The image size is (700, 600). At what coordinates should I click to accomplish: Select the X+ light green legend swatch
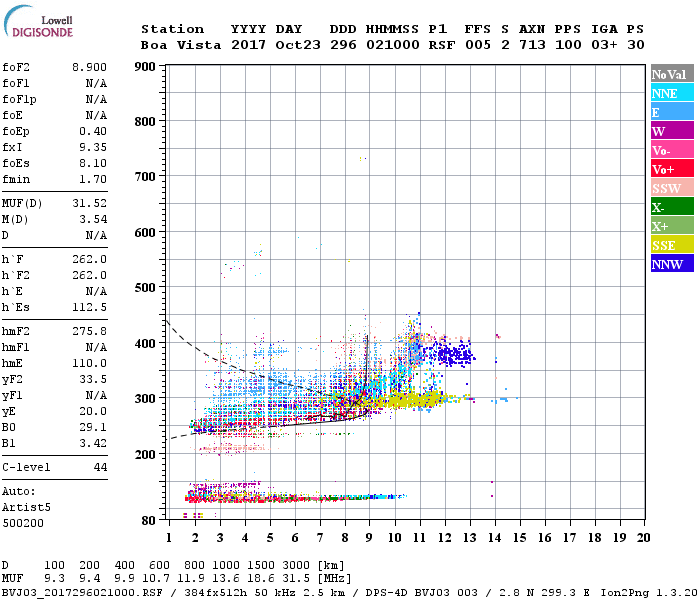pyautogui.click(x=672, y=225)
